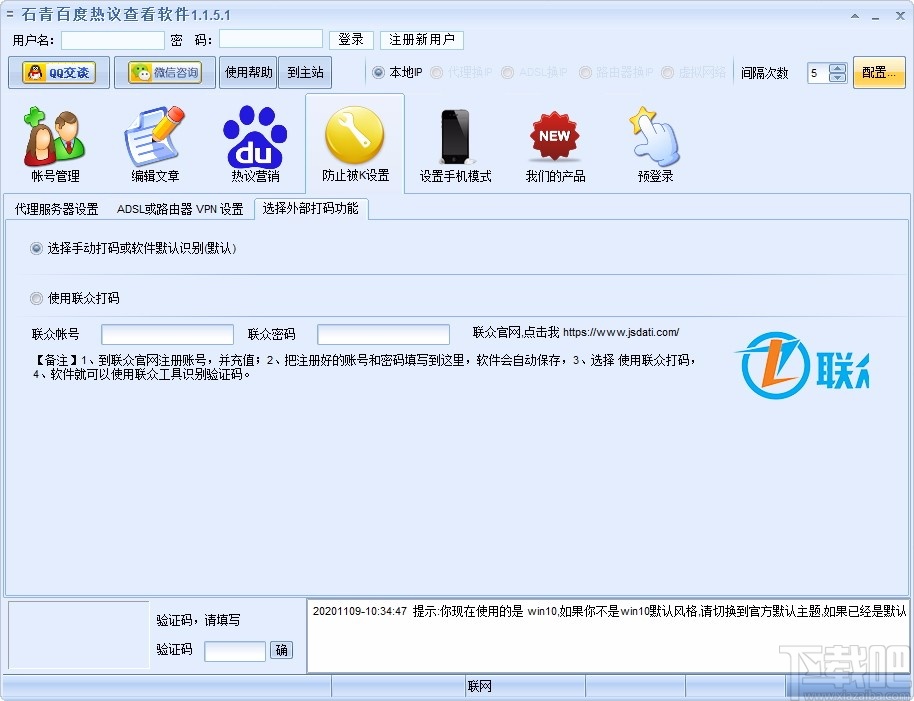Image resolution: width=914 pixels, height=701 pixels.
Task: Select the 本地IP radio option
Action: point(378,71)
